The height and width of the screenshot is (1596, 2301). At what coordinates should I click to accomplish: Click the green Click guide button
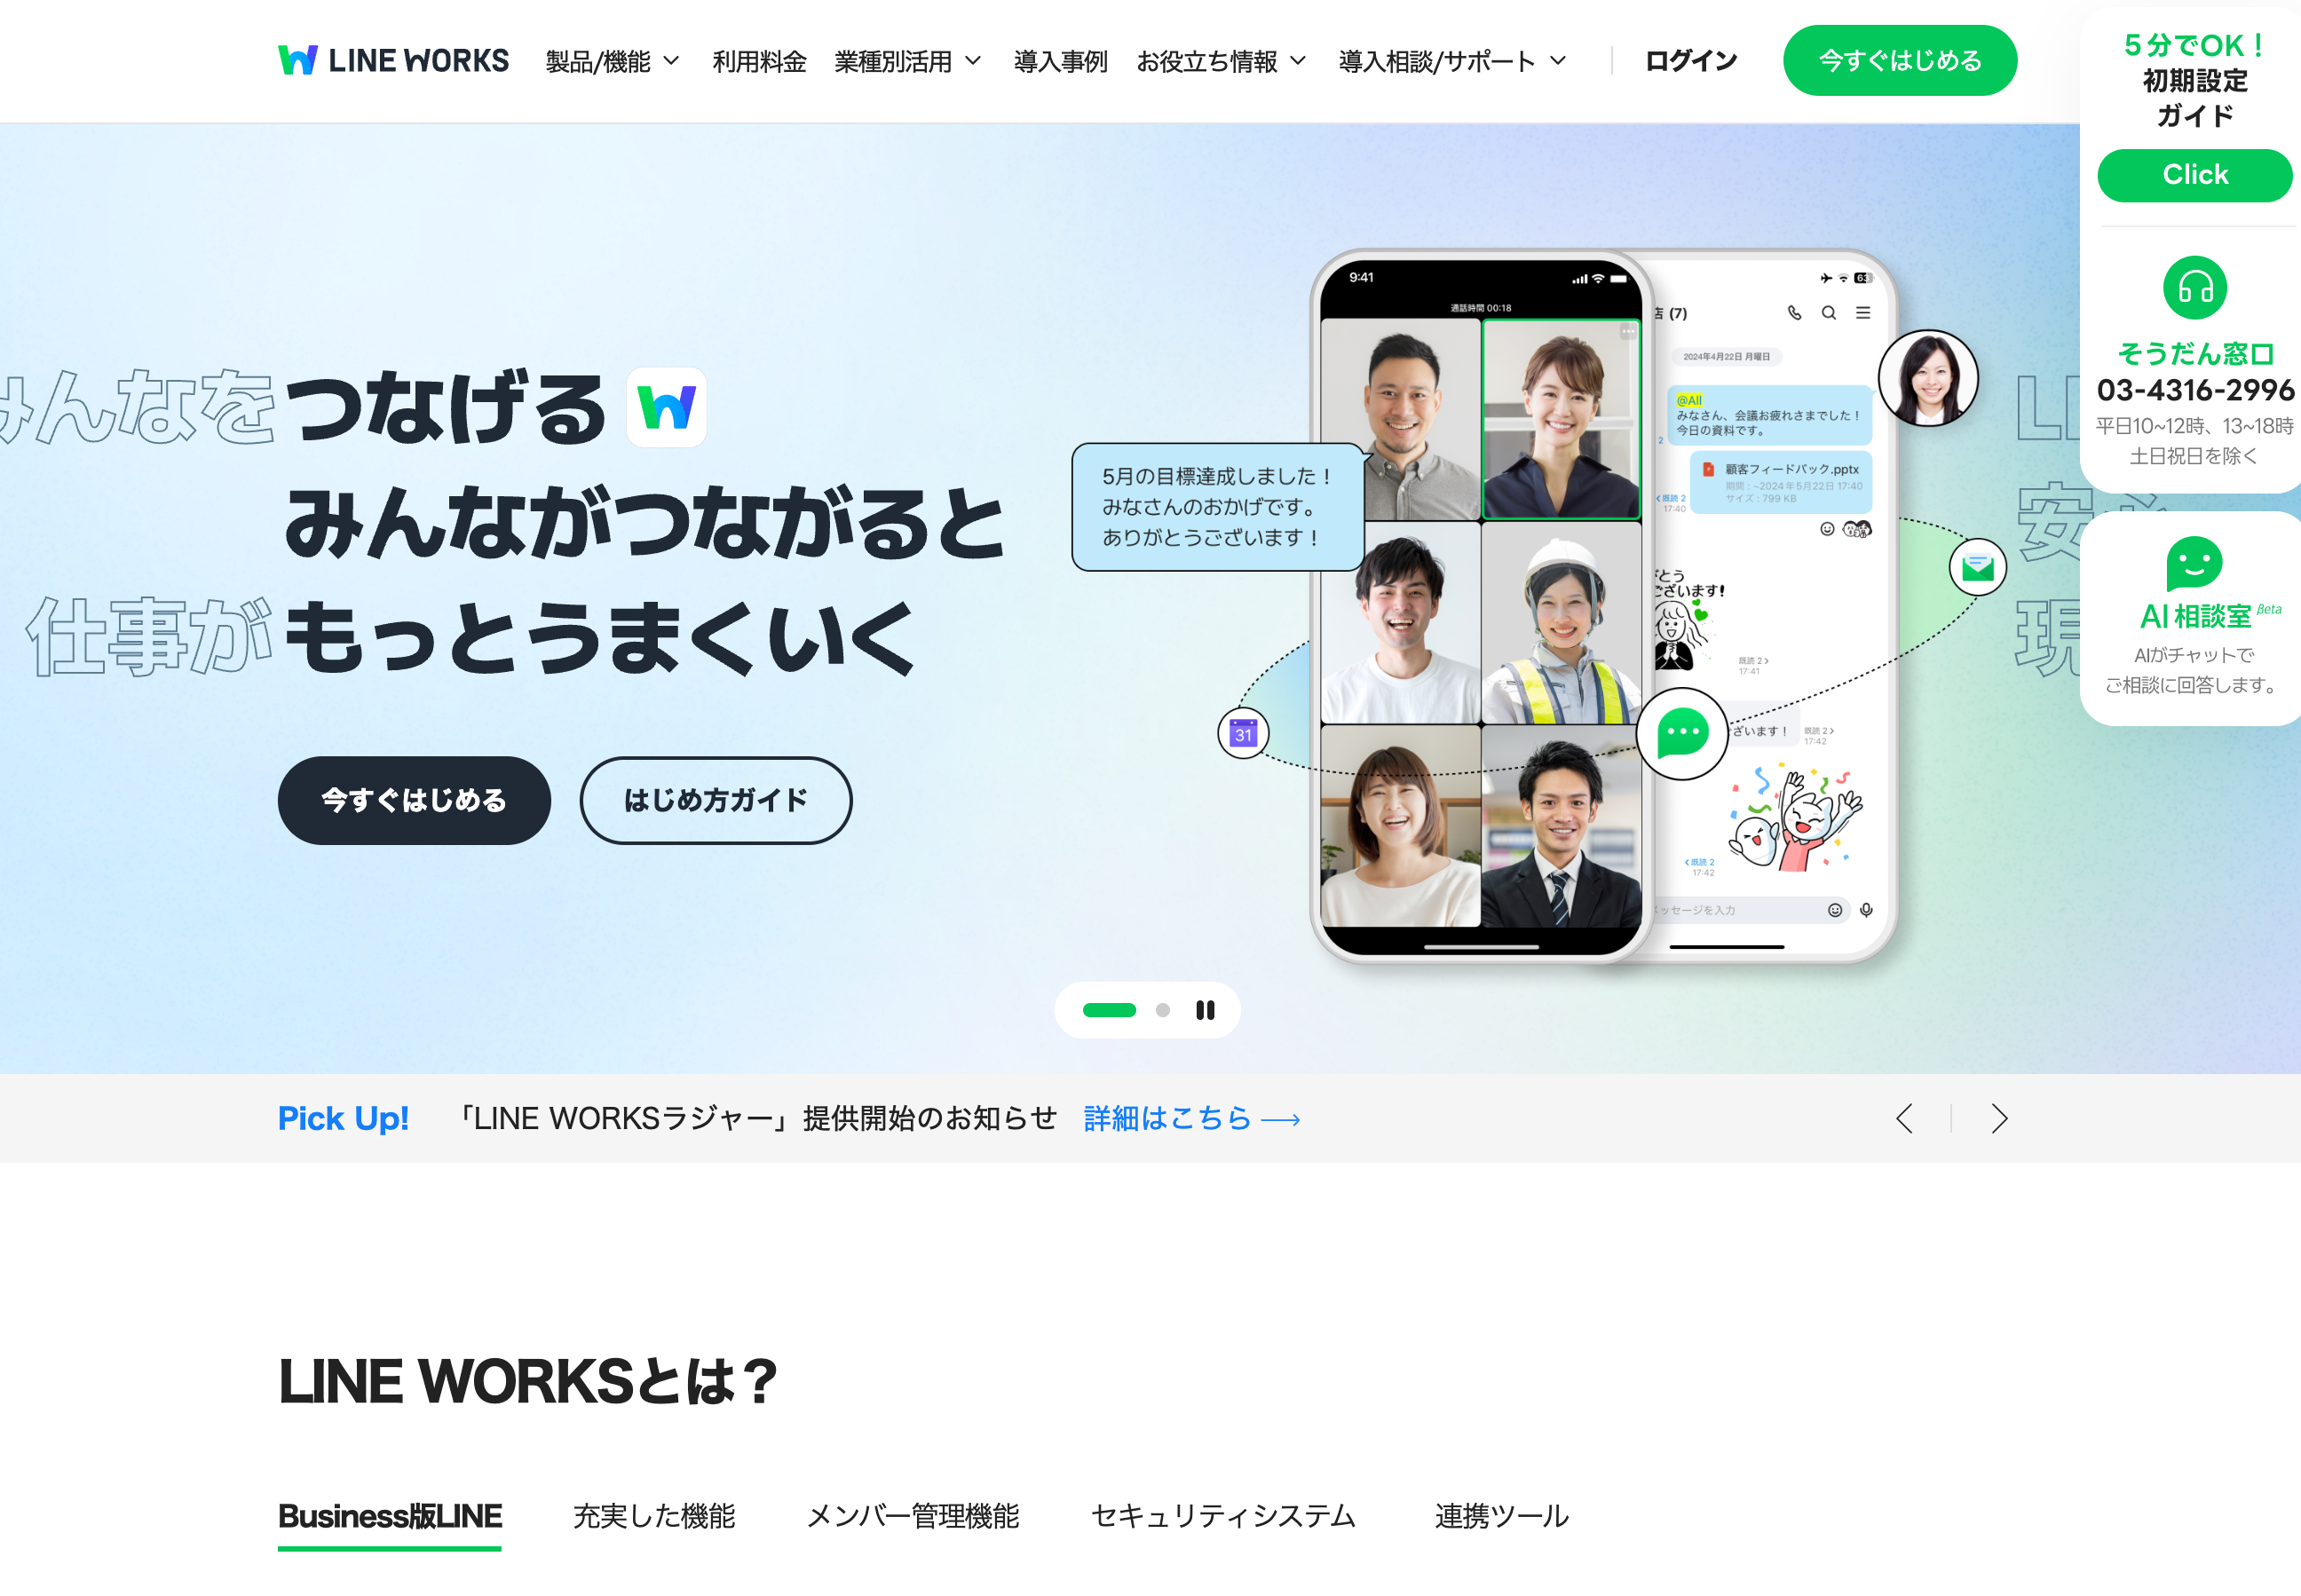point(2194,175)
